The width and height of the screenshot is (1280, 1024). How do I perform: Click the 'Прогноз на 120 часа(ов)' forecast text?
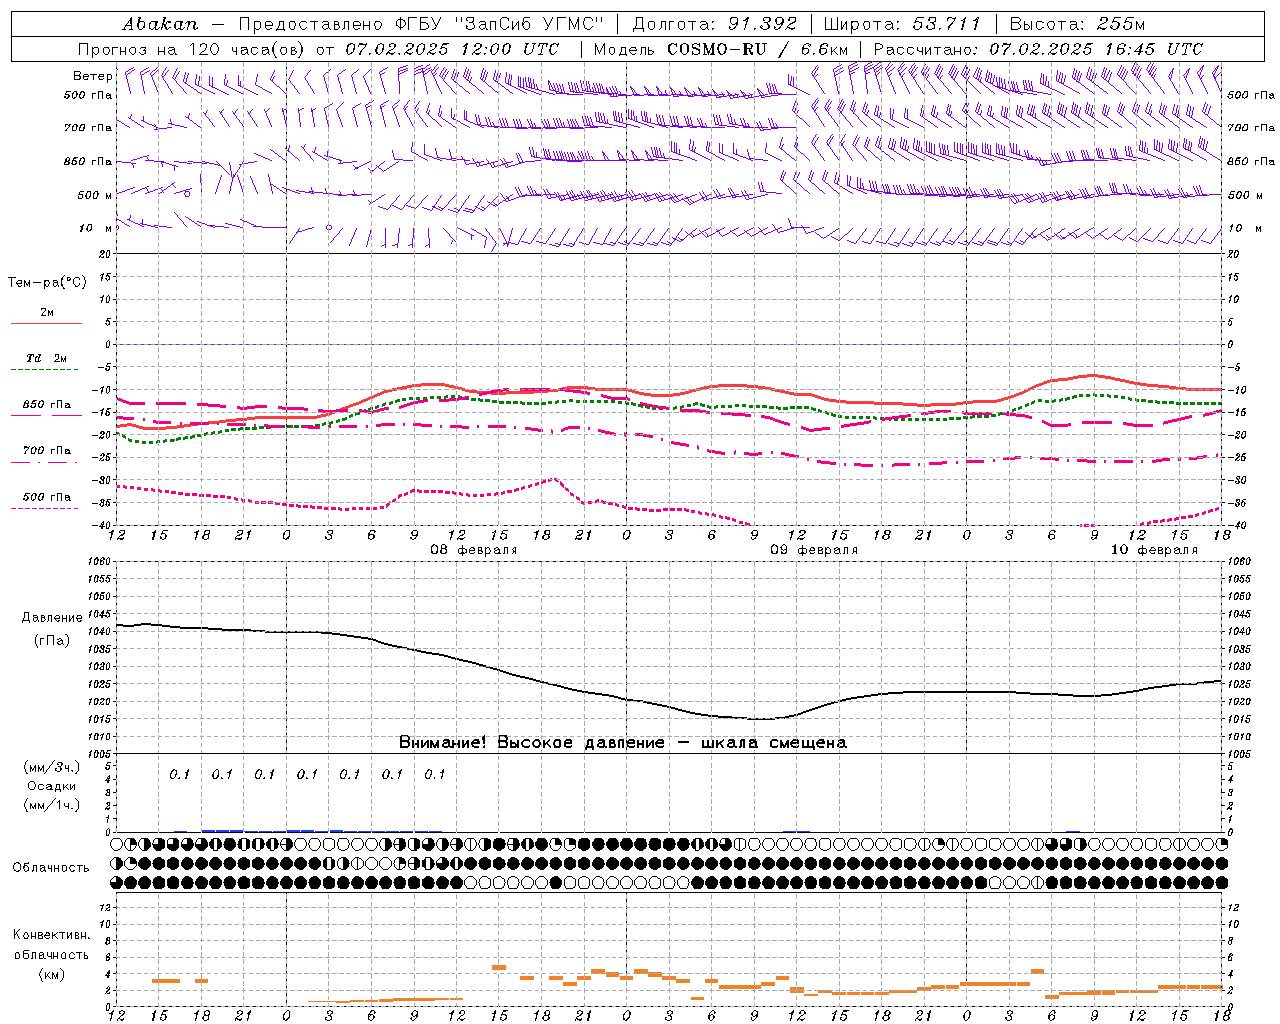192,49
